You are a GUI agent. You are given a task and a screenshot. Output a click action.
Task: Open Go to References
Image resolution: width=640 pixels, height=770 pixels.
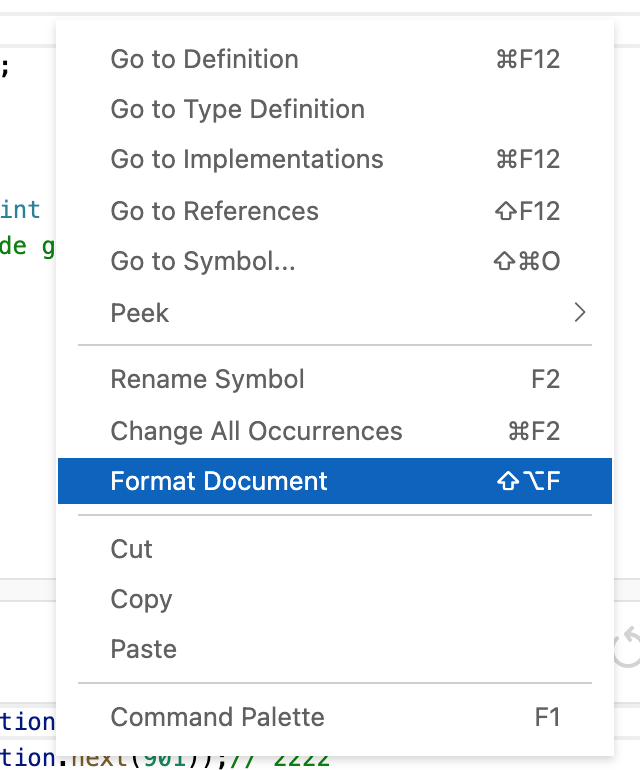[x=214, y=211]
